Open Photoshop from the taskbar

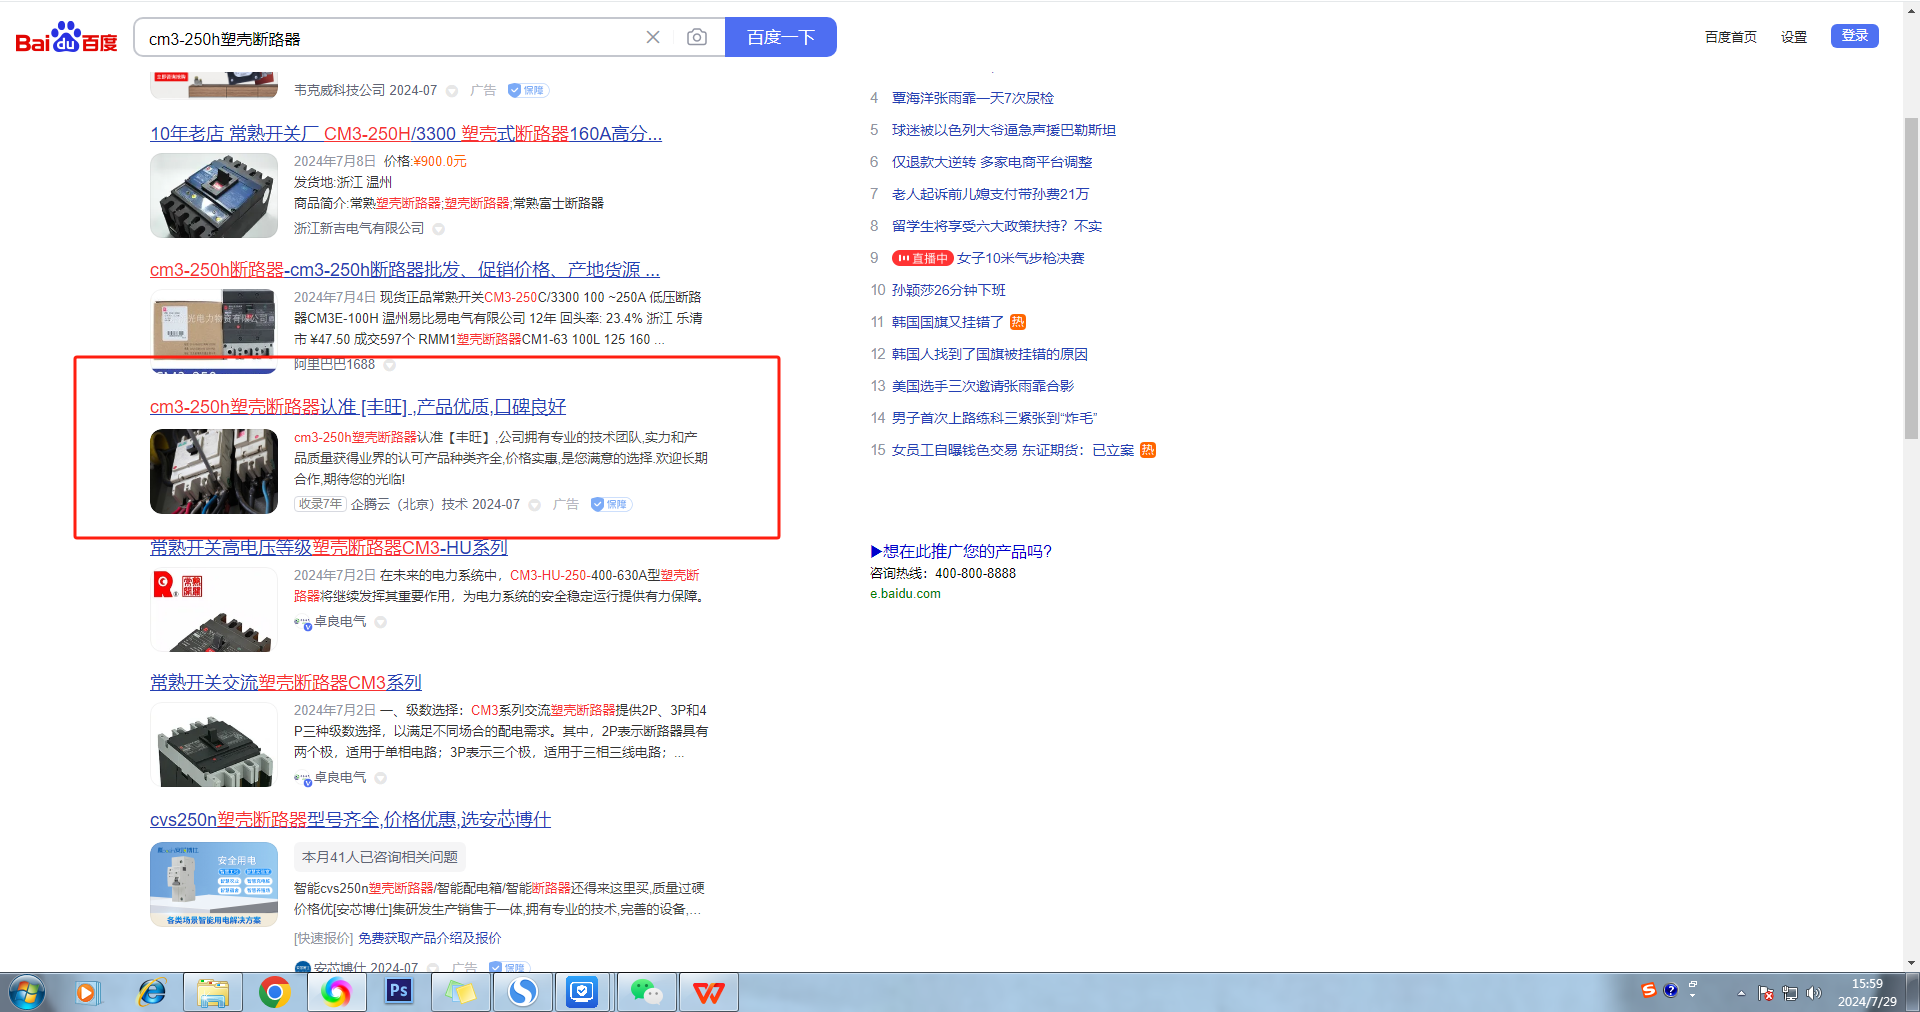[x=399, y=992]
